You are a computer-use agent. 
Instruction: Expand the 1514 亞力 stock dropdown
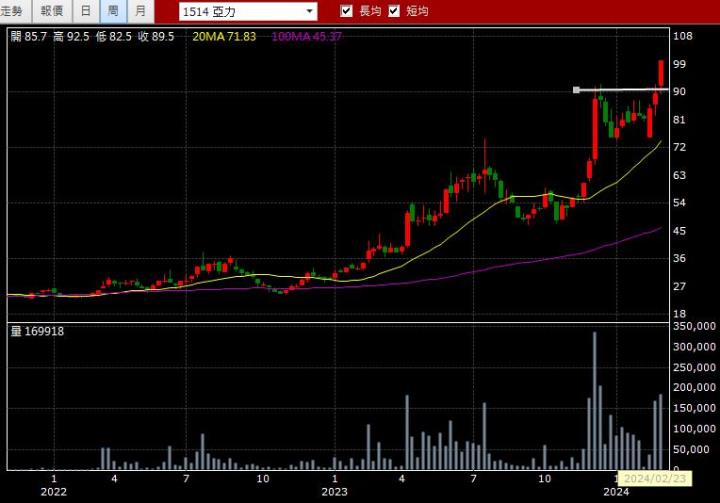(x=309, y=12)
